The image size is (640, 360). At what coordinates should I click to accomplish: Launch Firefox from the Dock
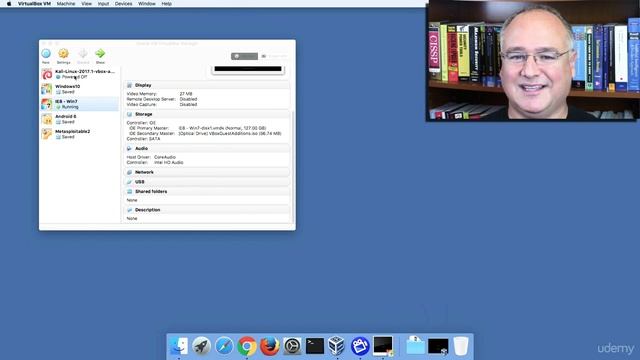point(269,346)
